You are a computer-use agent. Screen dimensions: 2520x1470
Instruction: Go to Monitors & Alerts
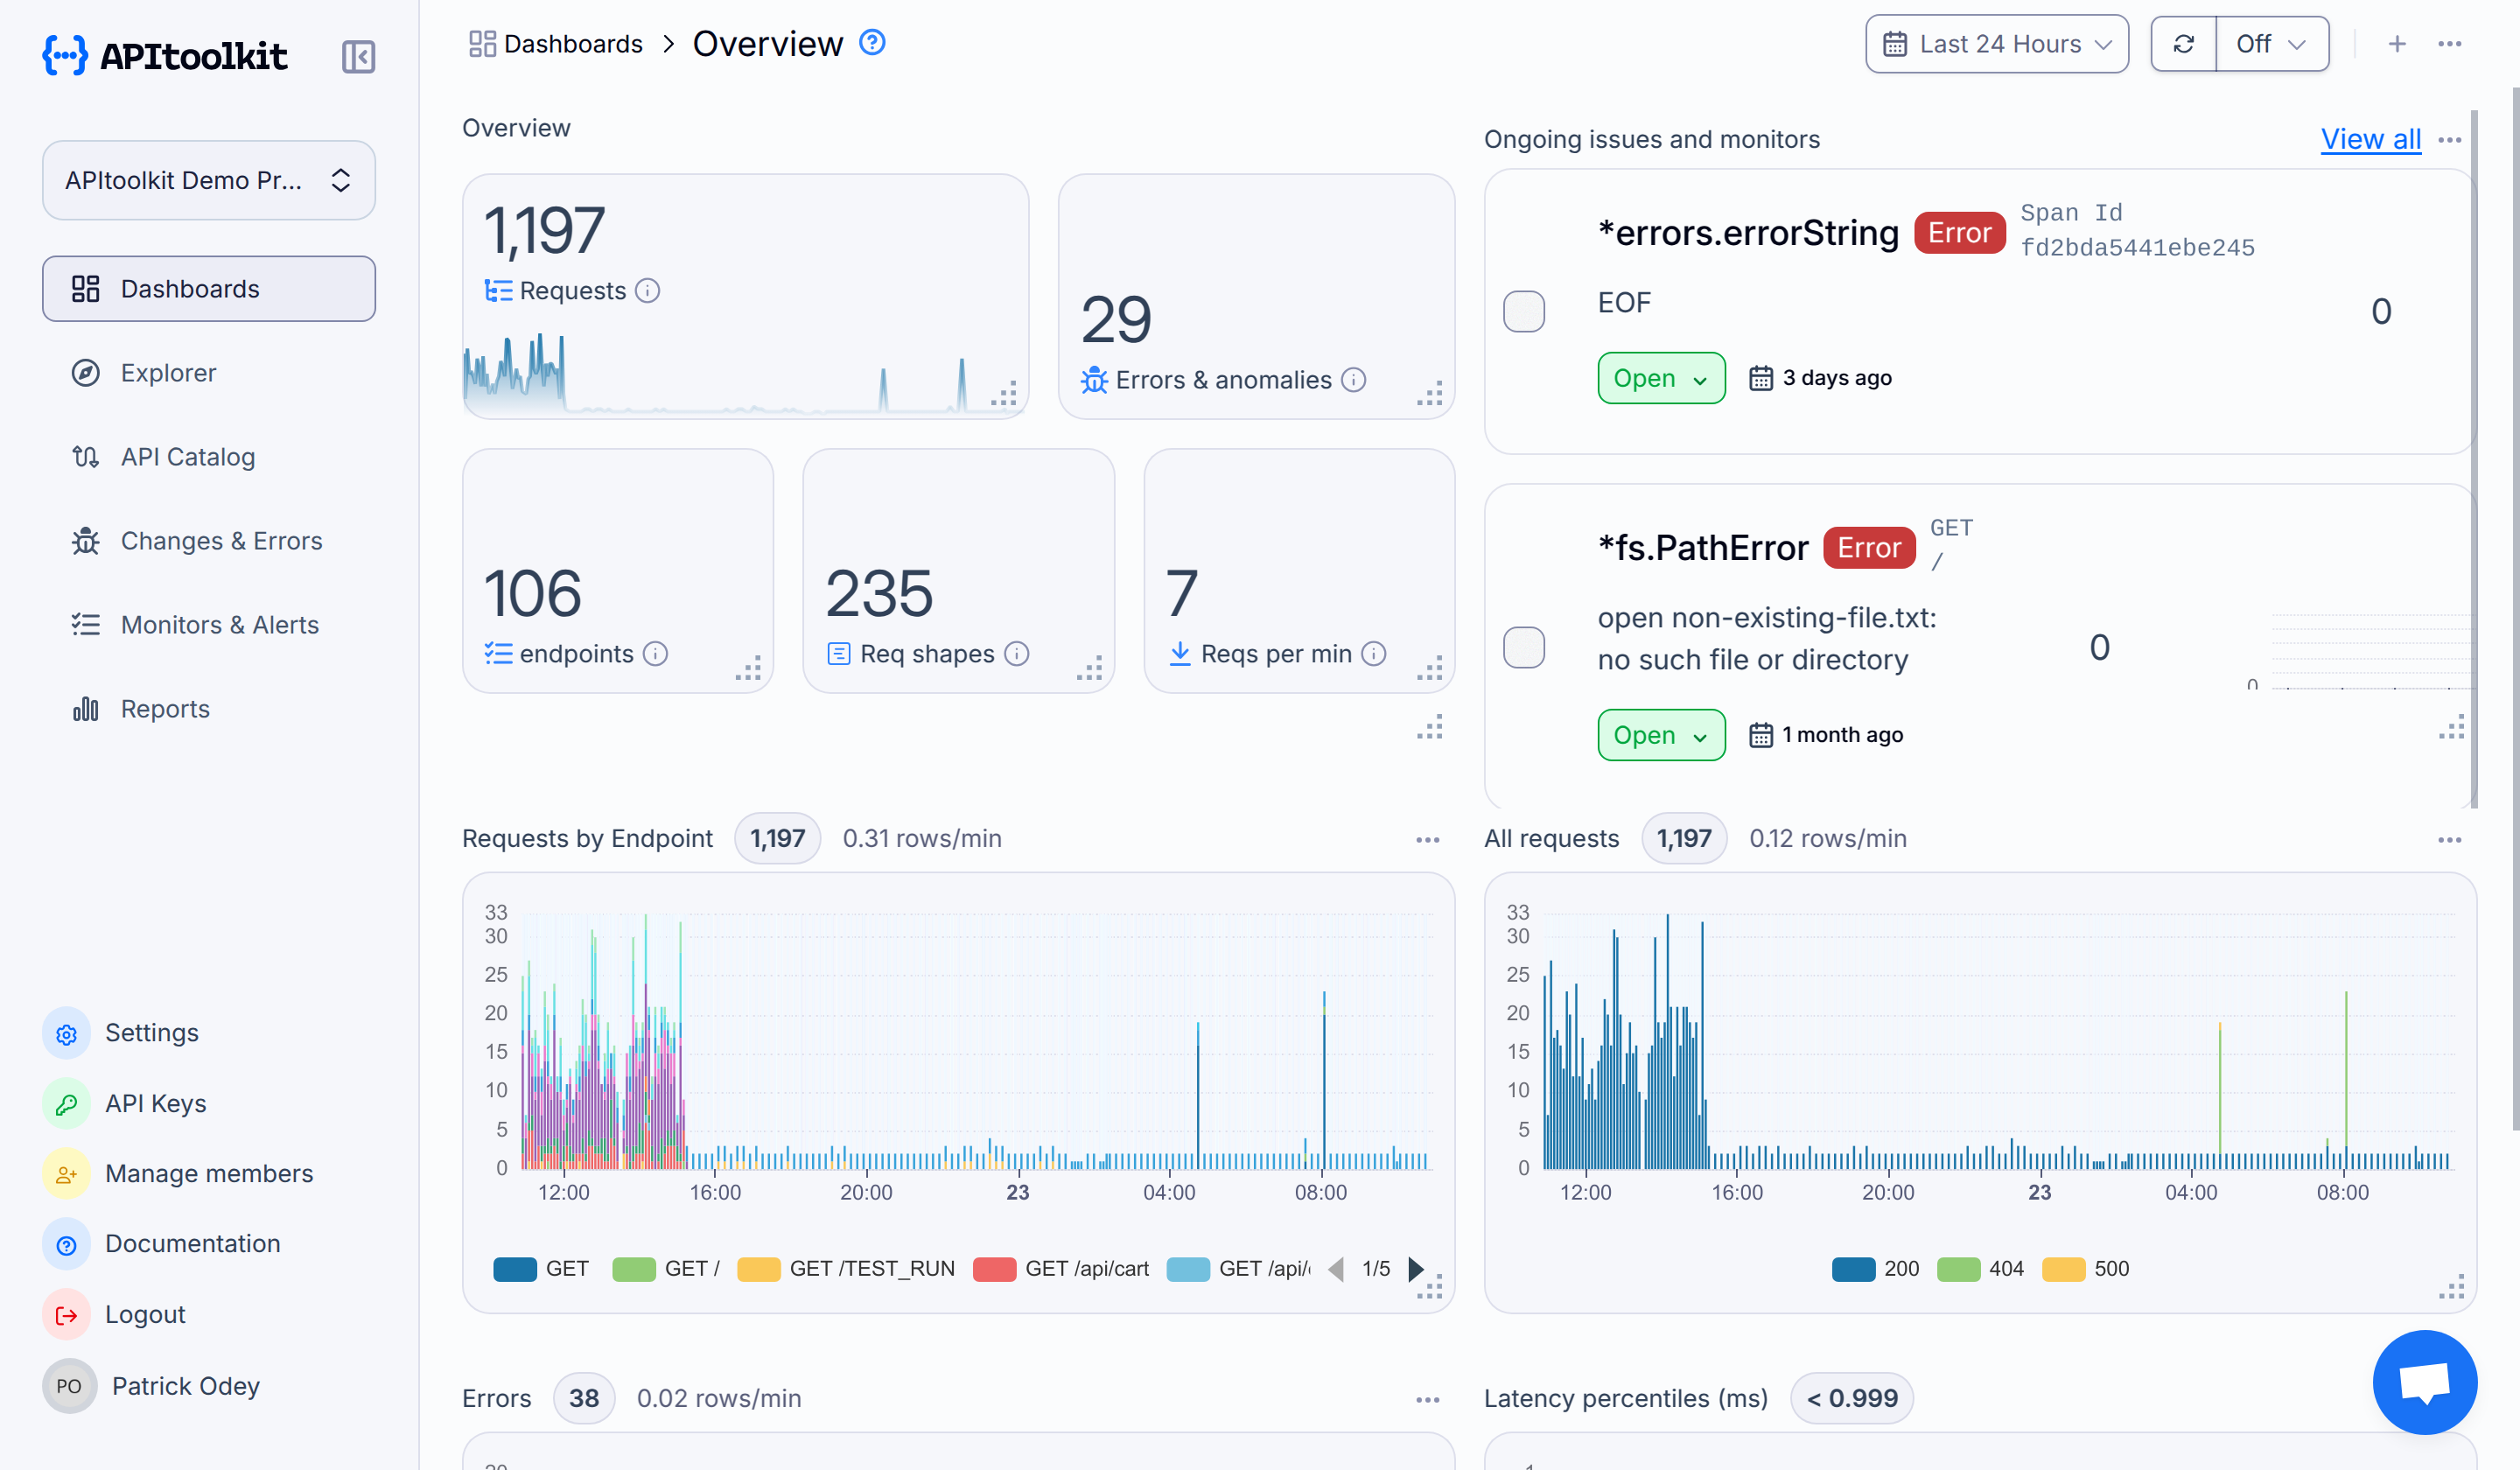pyautogui.click(x=219, y=624)
